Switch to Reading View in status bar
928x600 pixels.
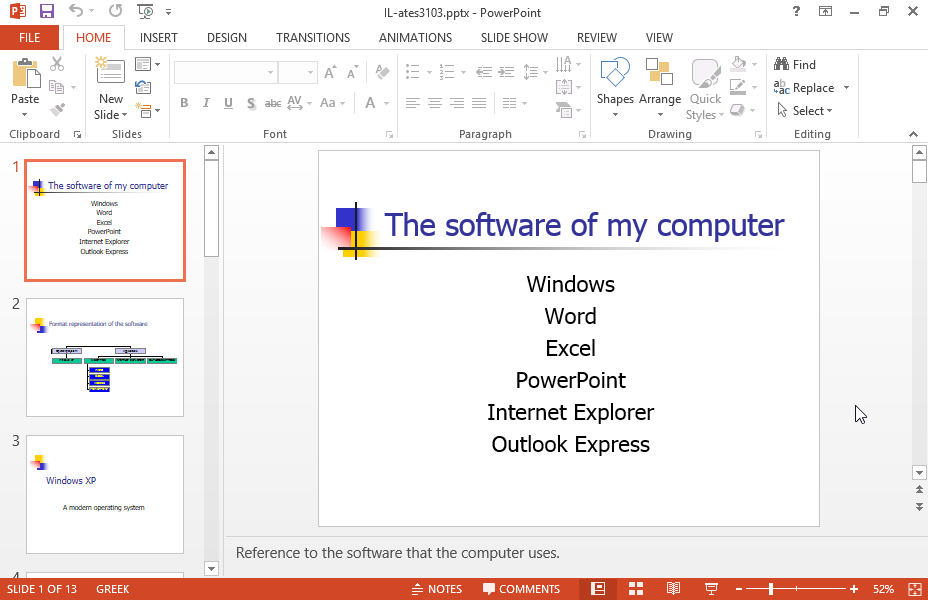[x=674, y=589]
